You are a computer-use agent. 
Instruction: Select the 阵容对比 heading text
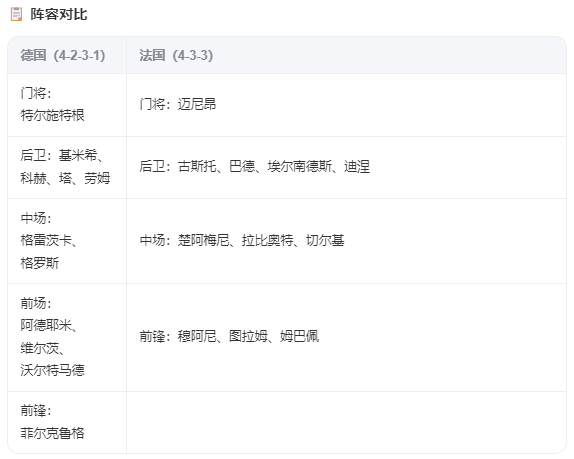59,14
